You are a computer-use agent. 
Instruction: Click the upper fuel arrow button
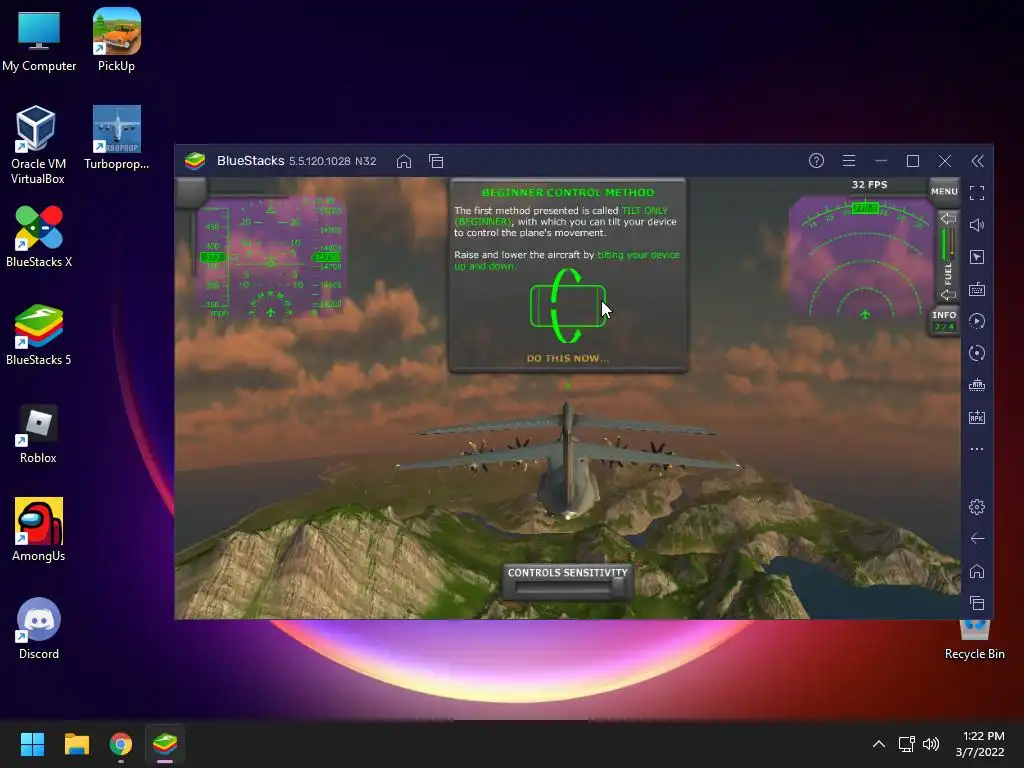(x=948, y=219)
